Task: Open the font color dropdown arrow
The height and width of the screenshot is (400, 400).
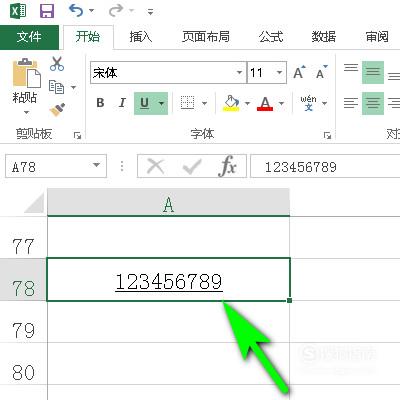Action: (x=282, y=103)
